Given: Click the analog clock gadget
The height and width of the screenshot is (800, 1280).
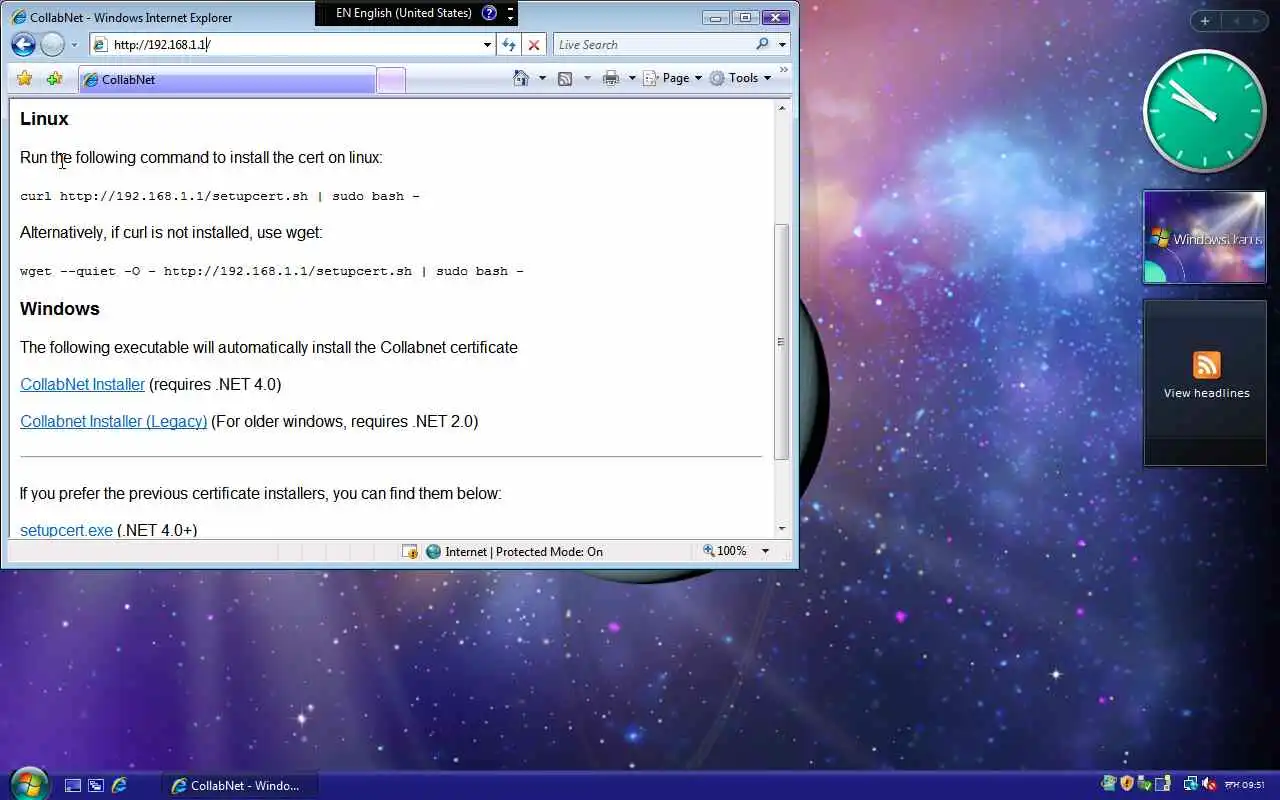Looking at the screenshot, I should (x=1204, y=112).
